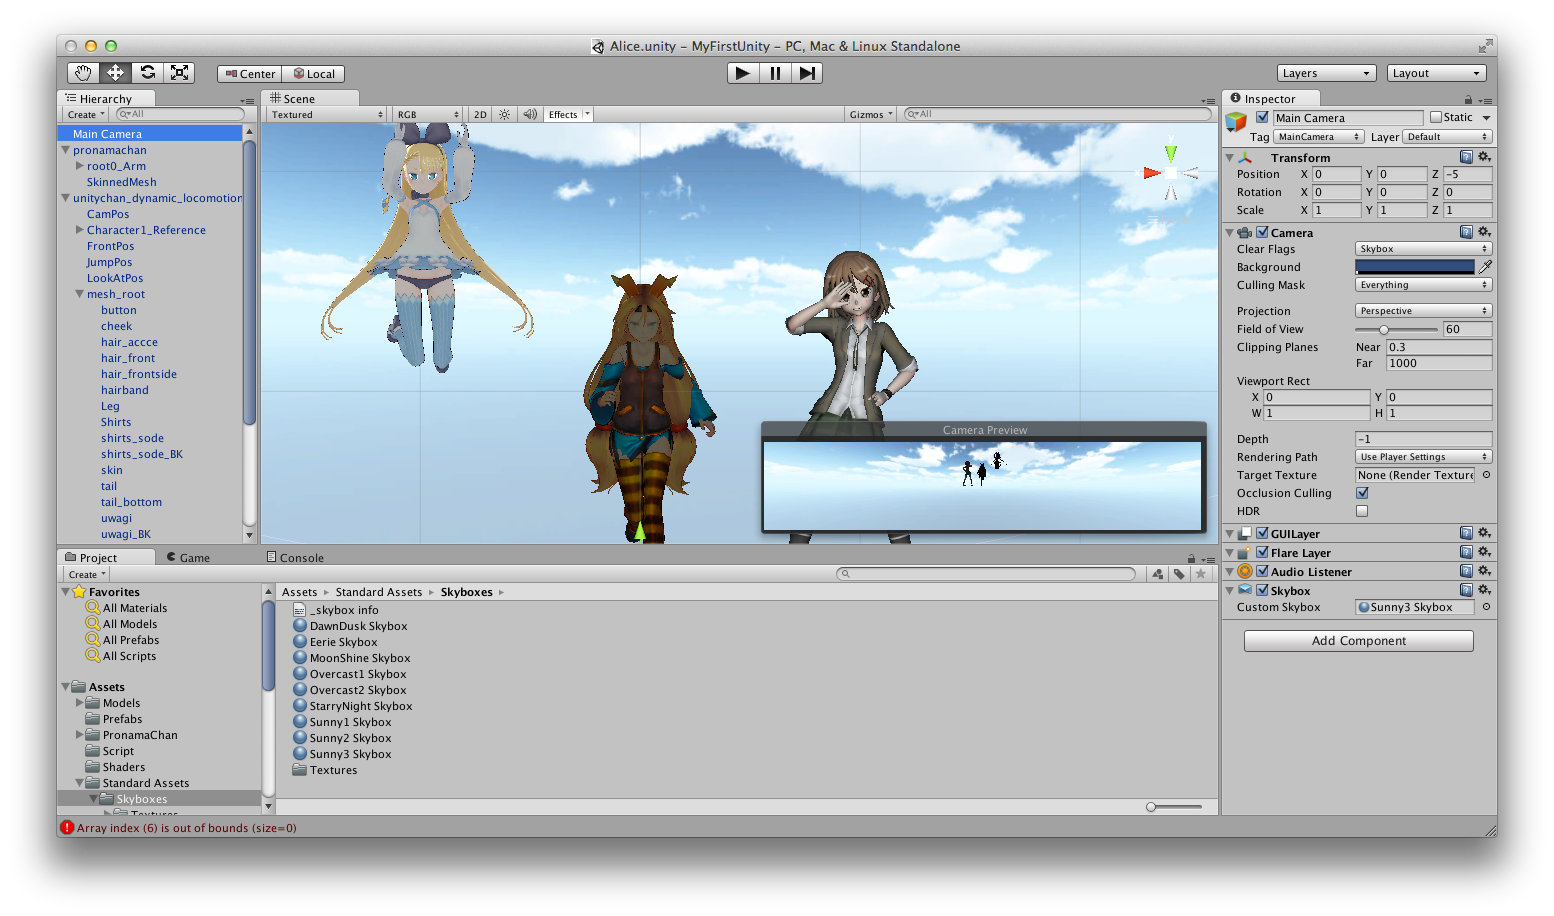Toggle scene audio speaker icon
The image size is (1554, 916).
coord(530,115)
